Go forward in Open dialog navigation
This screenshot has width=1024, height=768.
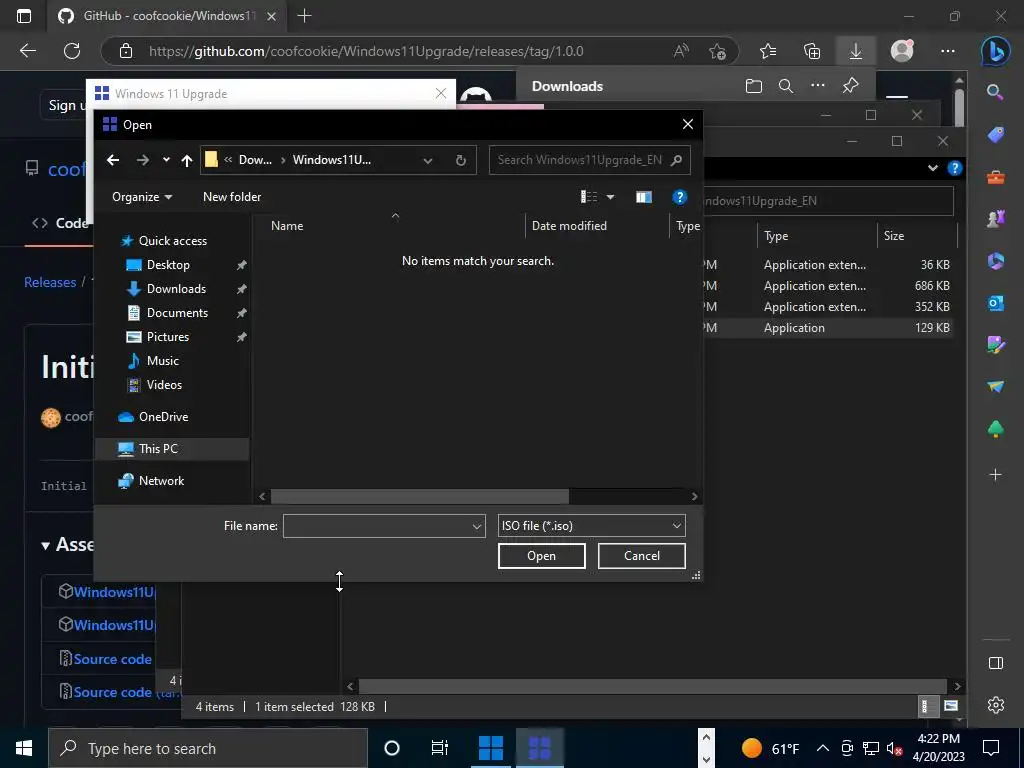coord(142,160)
